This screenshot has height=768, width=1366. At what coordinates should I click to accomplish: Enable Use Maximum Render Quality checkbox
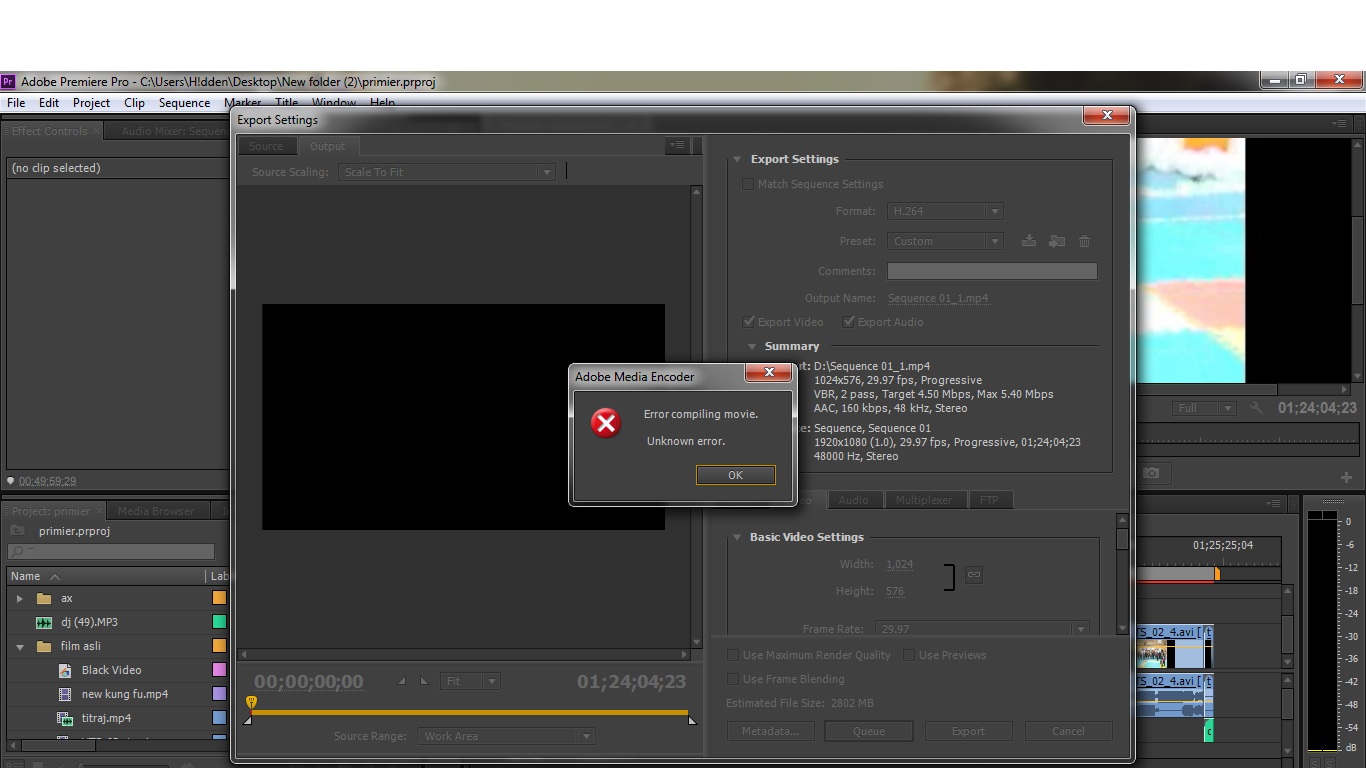coord(733,655)
